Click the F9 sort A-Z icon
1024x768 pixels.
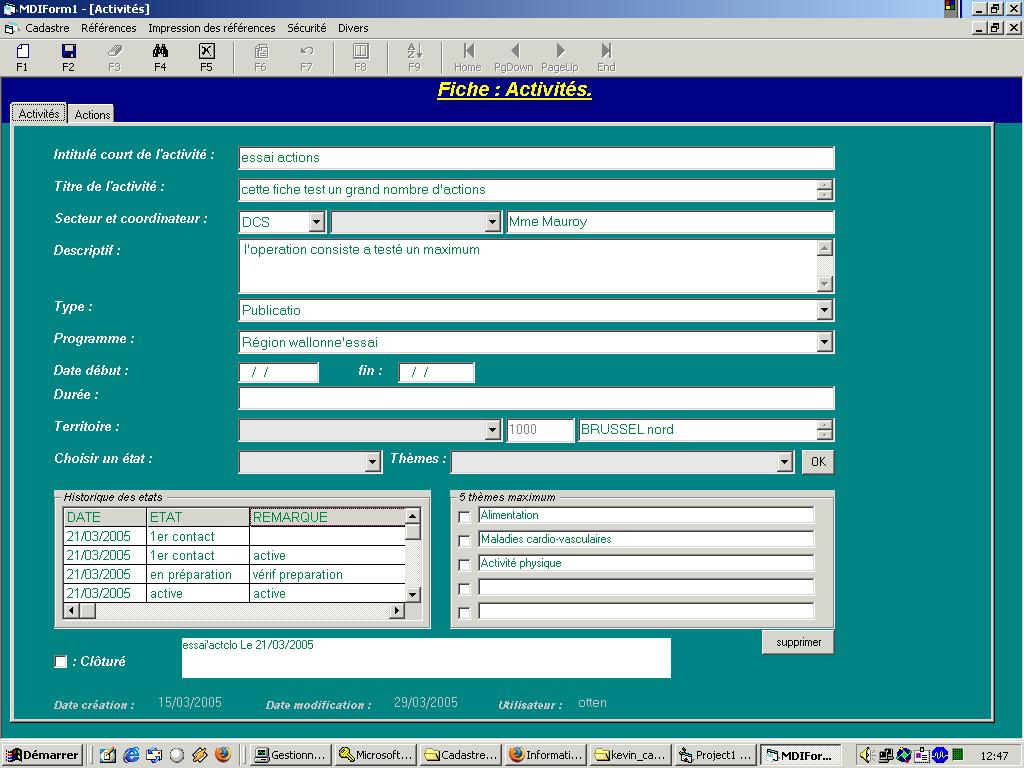coord(414,52)
